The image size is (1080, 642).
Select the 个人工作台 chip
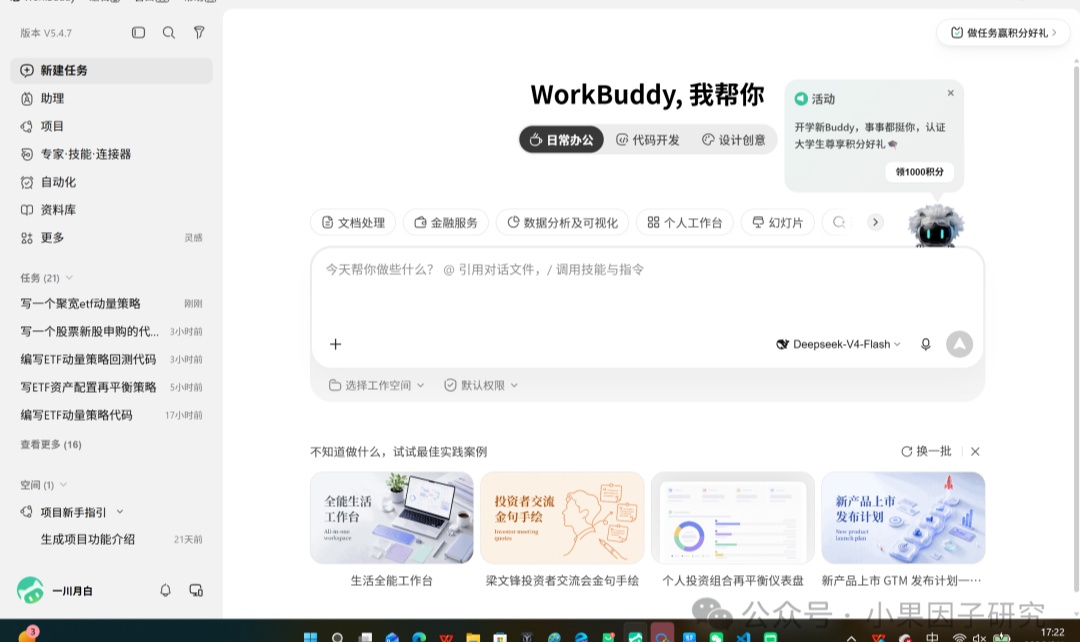[x=685, y=222]
